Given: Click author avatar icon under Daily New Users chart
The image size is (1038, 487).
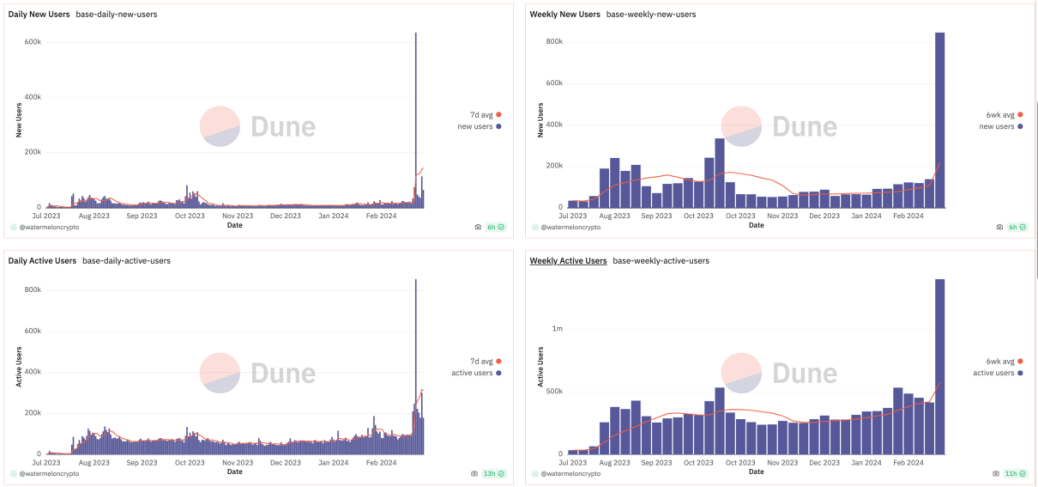Looking at the screenshot, I should tap(13, 227).
